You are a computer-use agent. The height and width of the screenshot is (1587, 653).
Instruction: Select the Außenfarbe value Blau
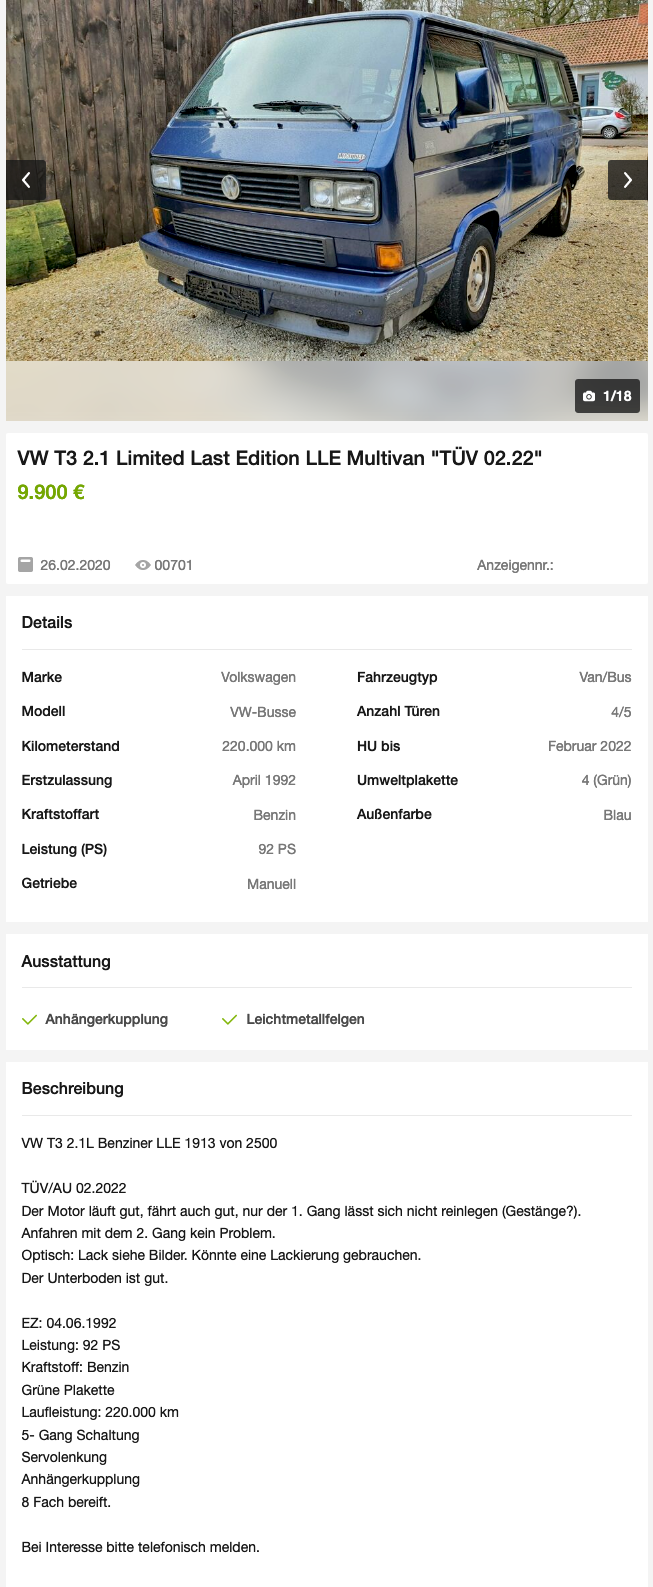(x=617, y=815)
